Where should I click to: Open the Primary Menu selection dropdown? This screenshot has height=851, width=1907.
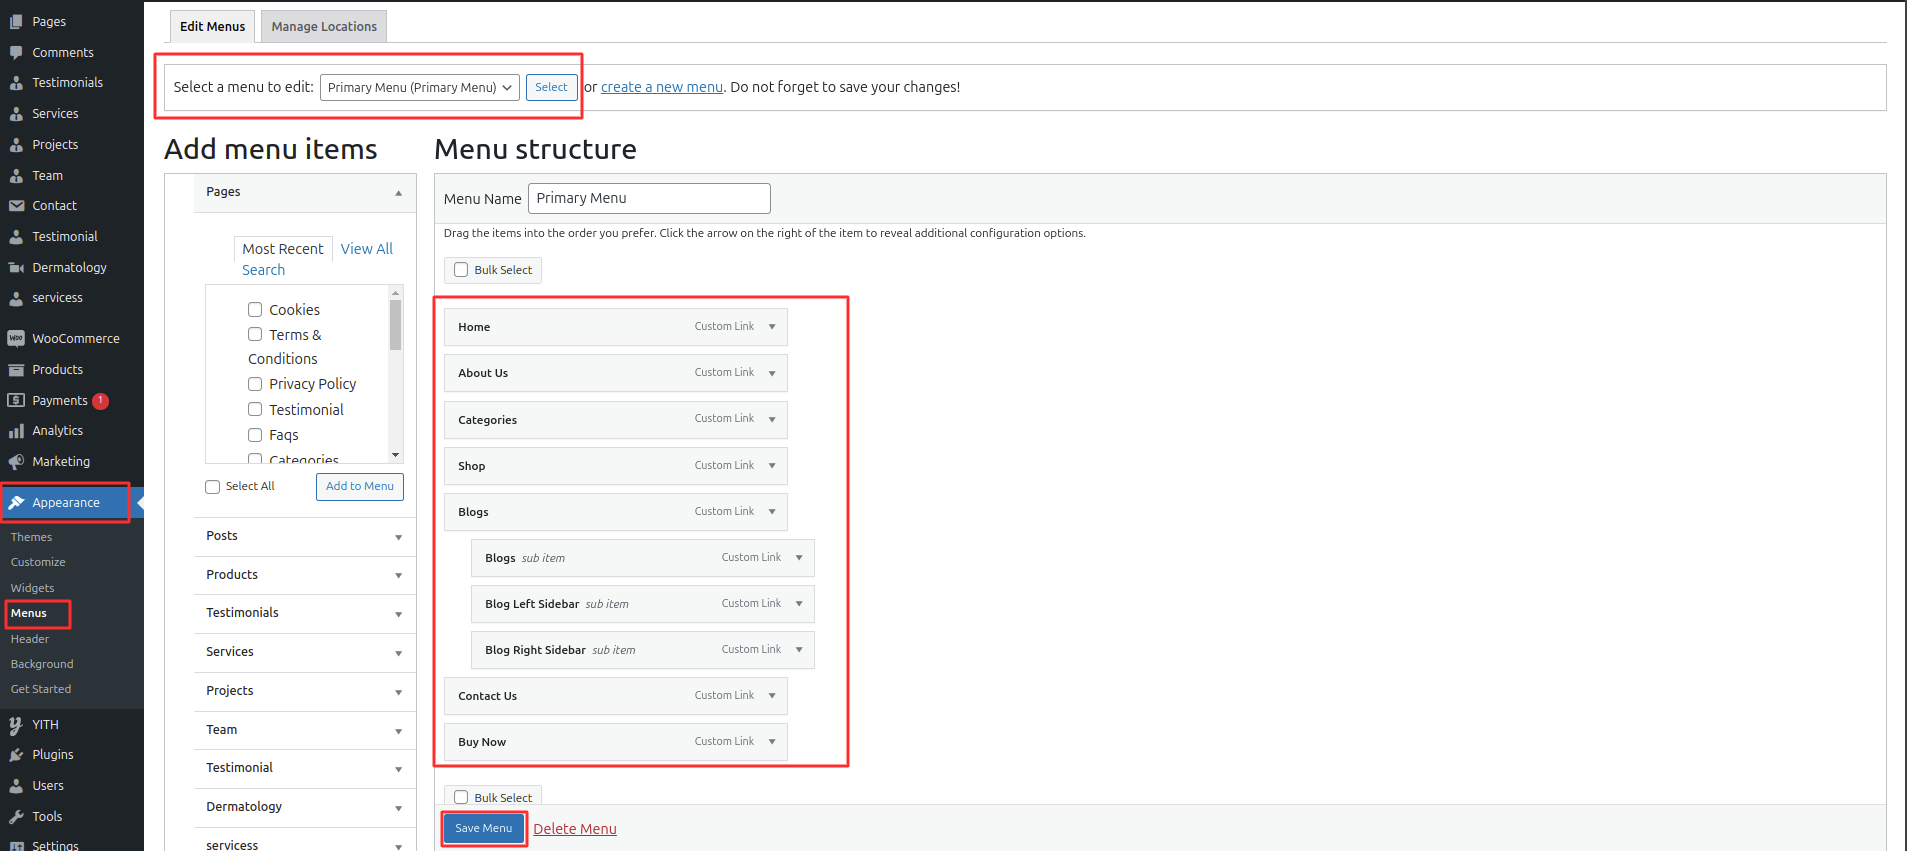[419, 88]
